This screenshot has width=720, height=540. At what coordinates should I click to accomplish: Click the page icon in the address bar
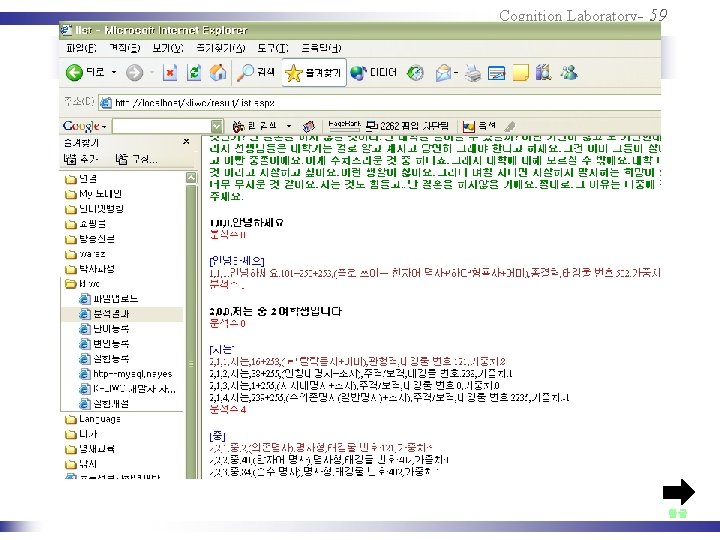point(106,103)
